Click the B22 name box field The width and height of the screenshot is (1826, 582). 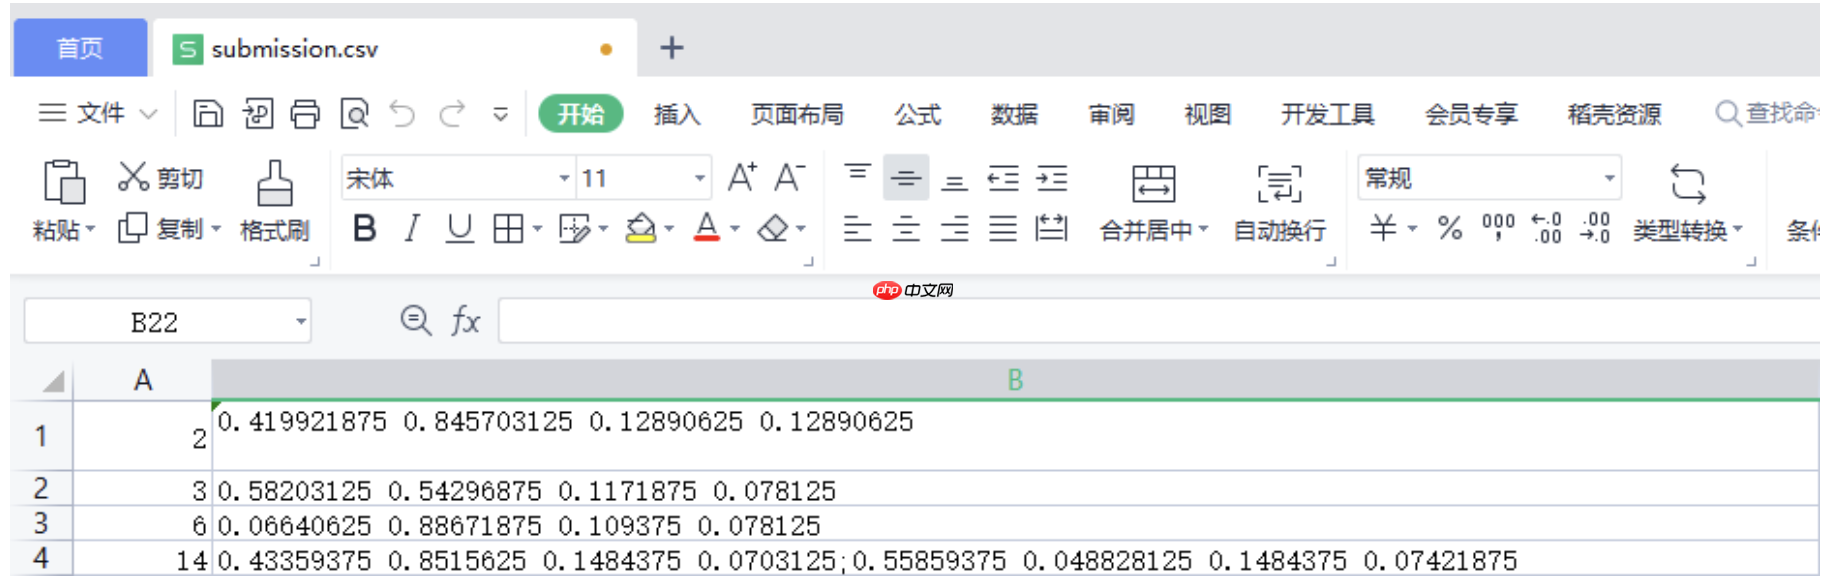(x=155, y=322)
